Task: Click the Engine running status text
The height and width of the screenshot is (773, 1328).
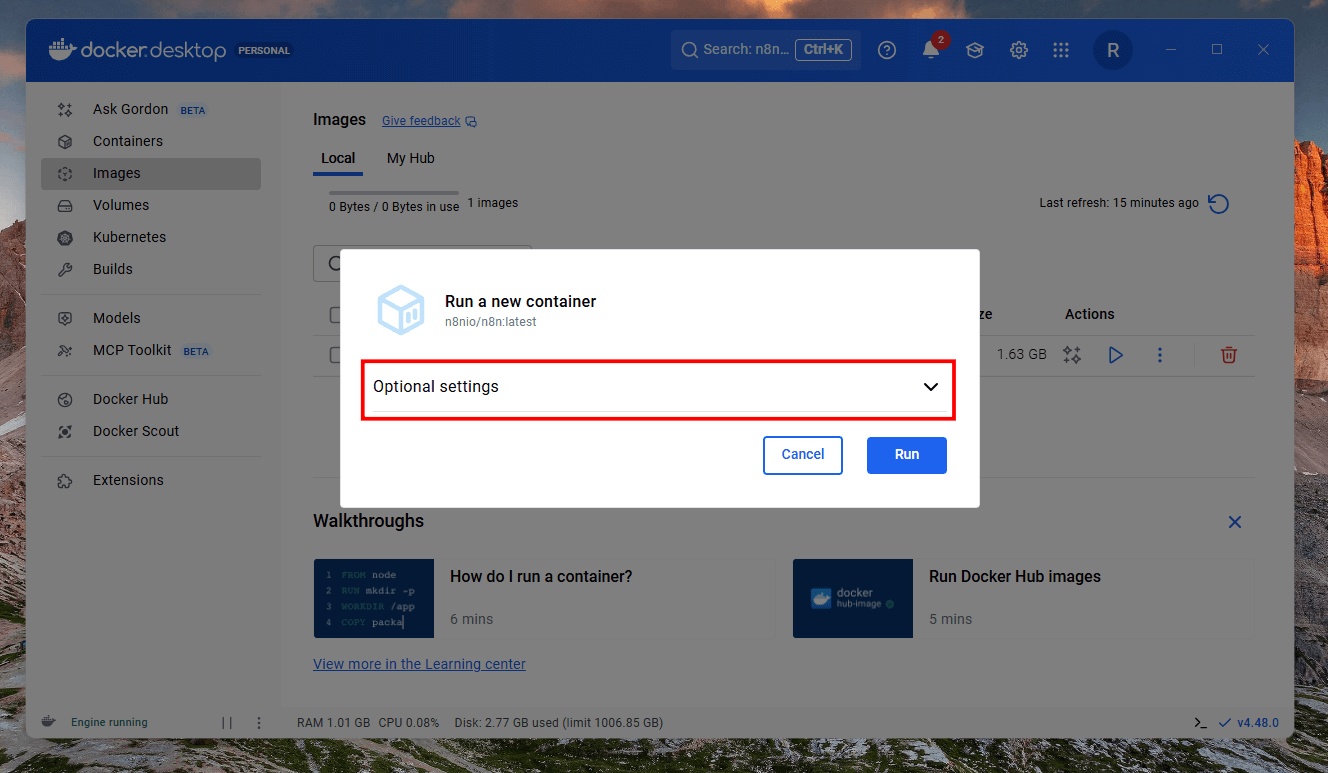Action: [109, 723]
